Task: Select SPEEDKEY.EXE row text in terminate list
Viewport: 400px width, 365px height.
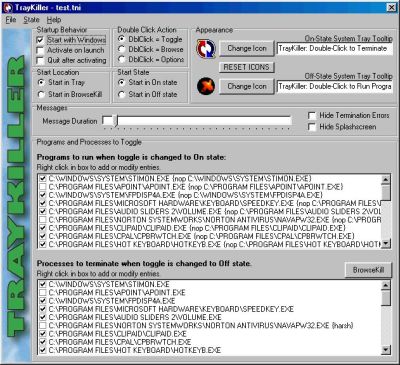Action: tap(171, 309)
